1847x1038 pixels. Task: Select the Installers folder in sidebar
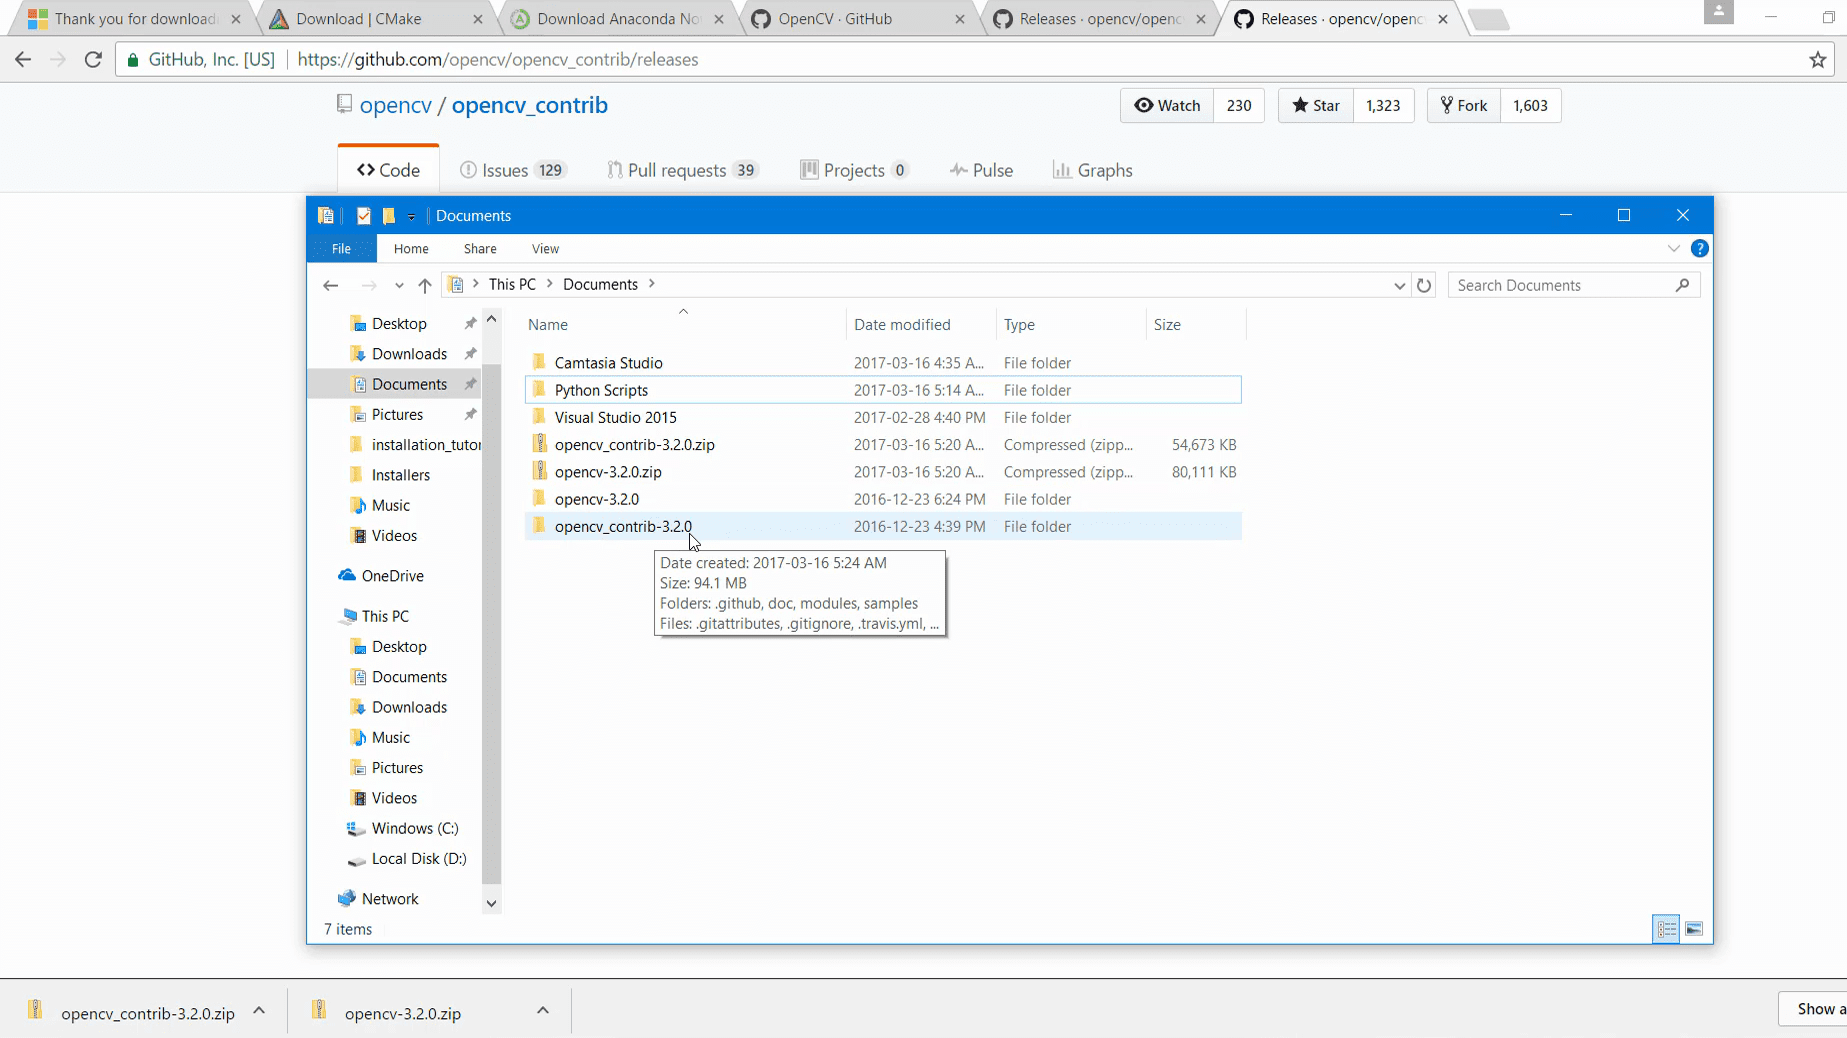point(401,475)
